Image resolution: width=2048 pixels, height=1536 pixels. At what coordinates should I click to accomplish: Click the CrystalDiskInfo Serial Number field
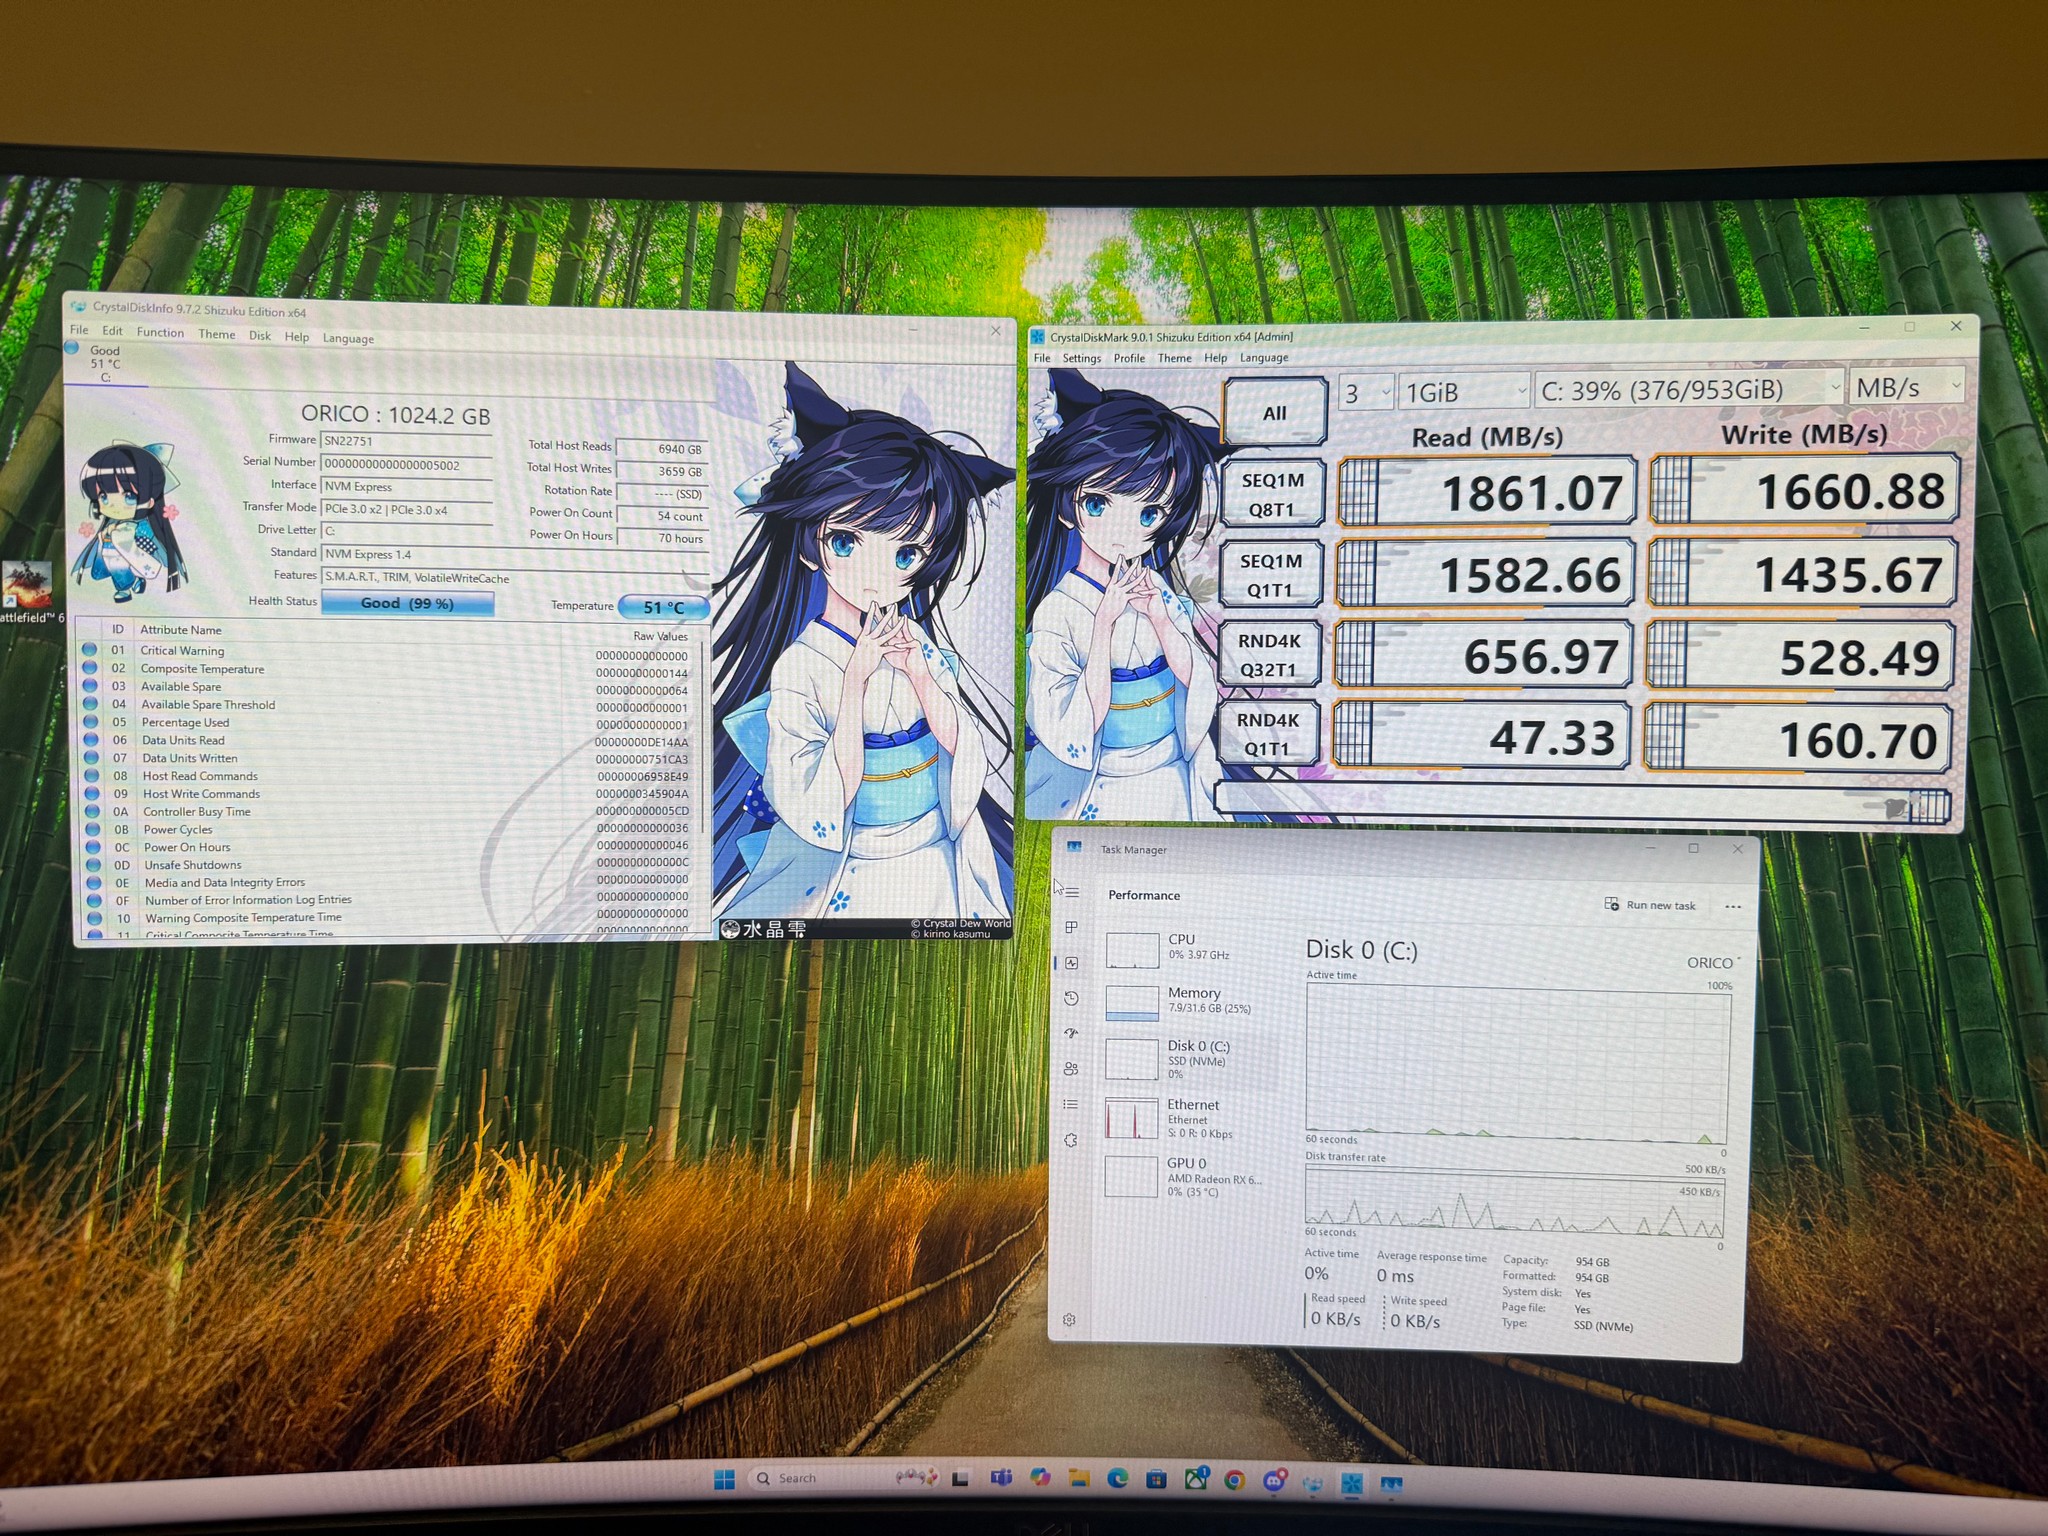click(406, 464)
